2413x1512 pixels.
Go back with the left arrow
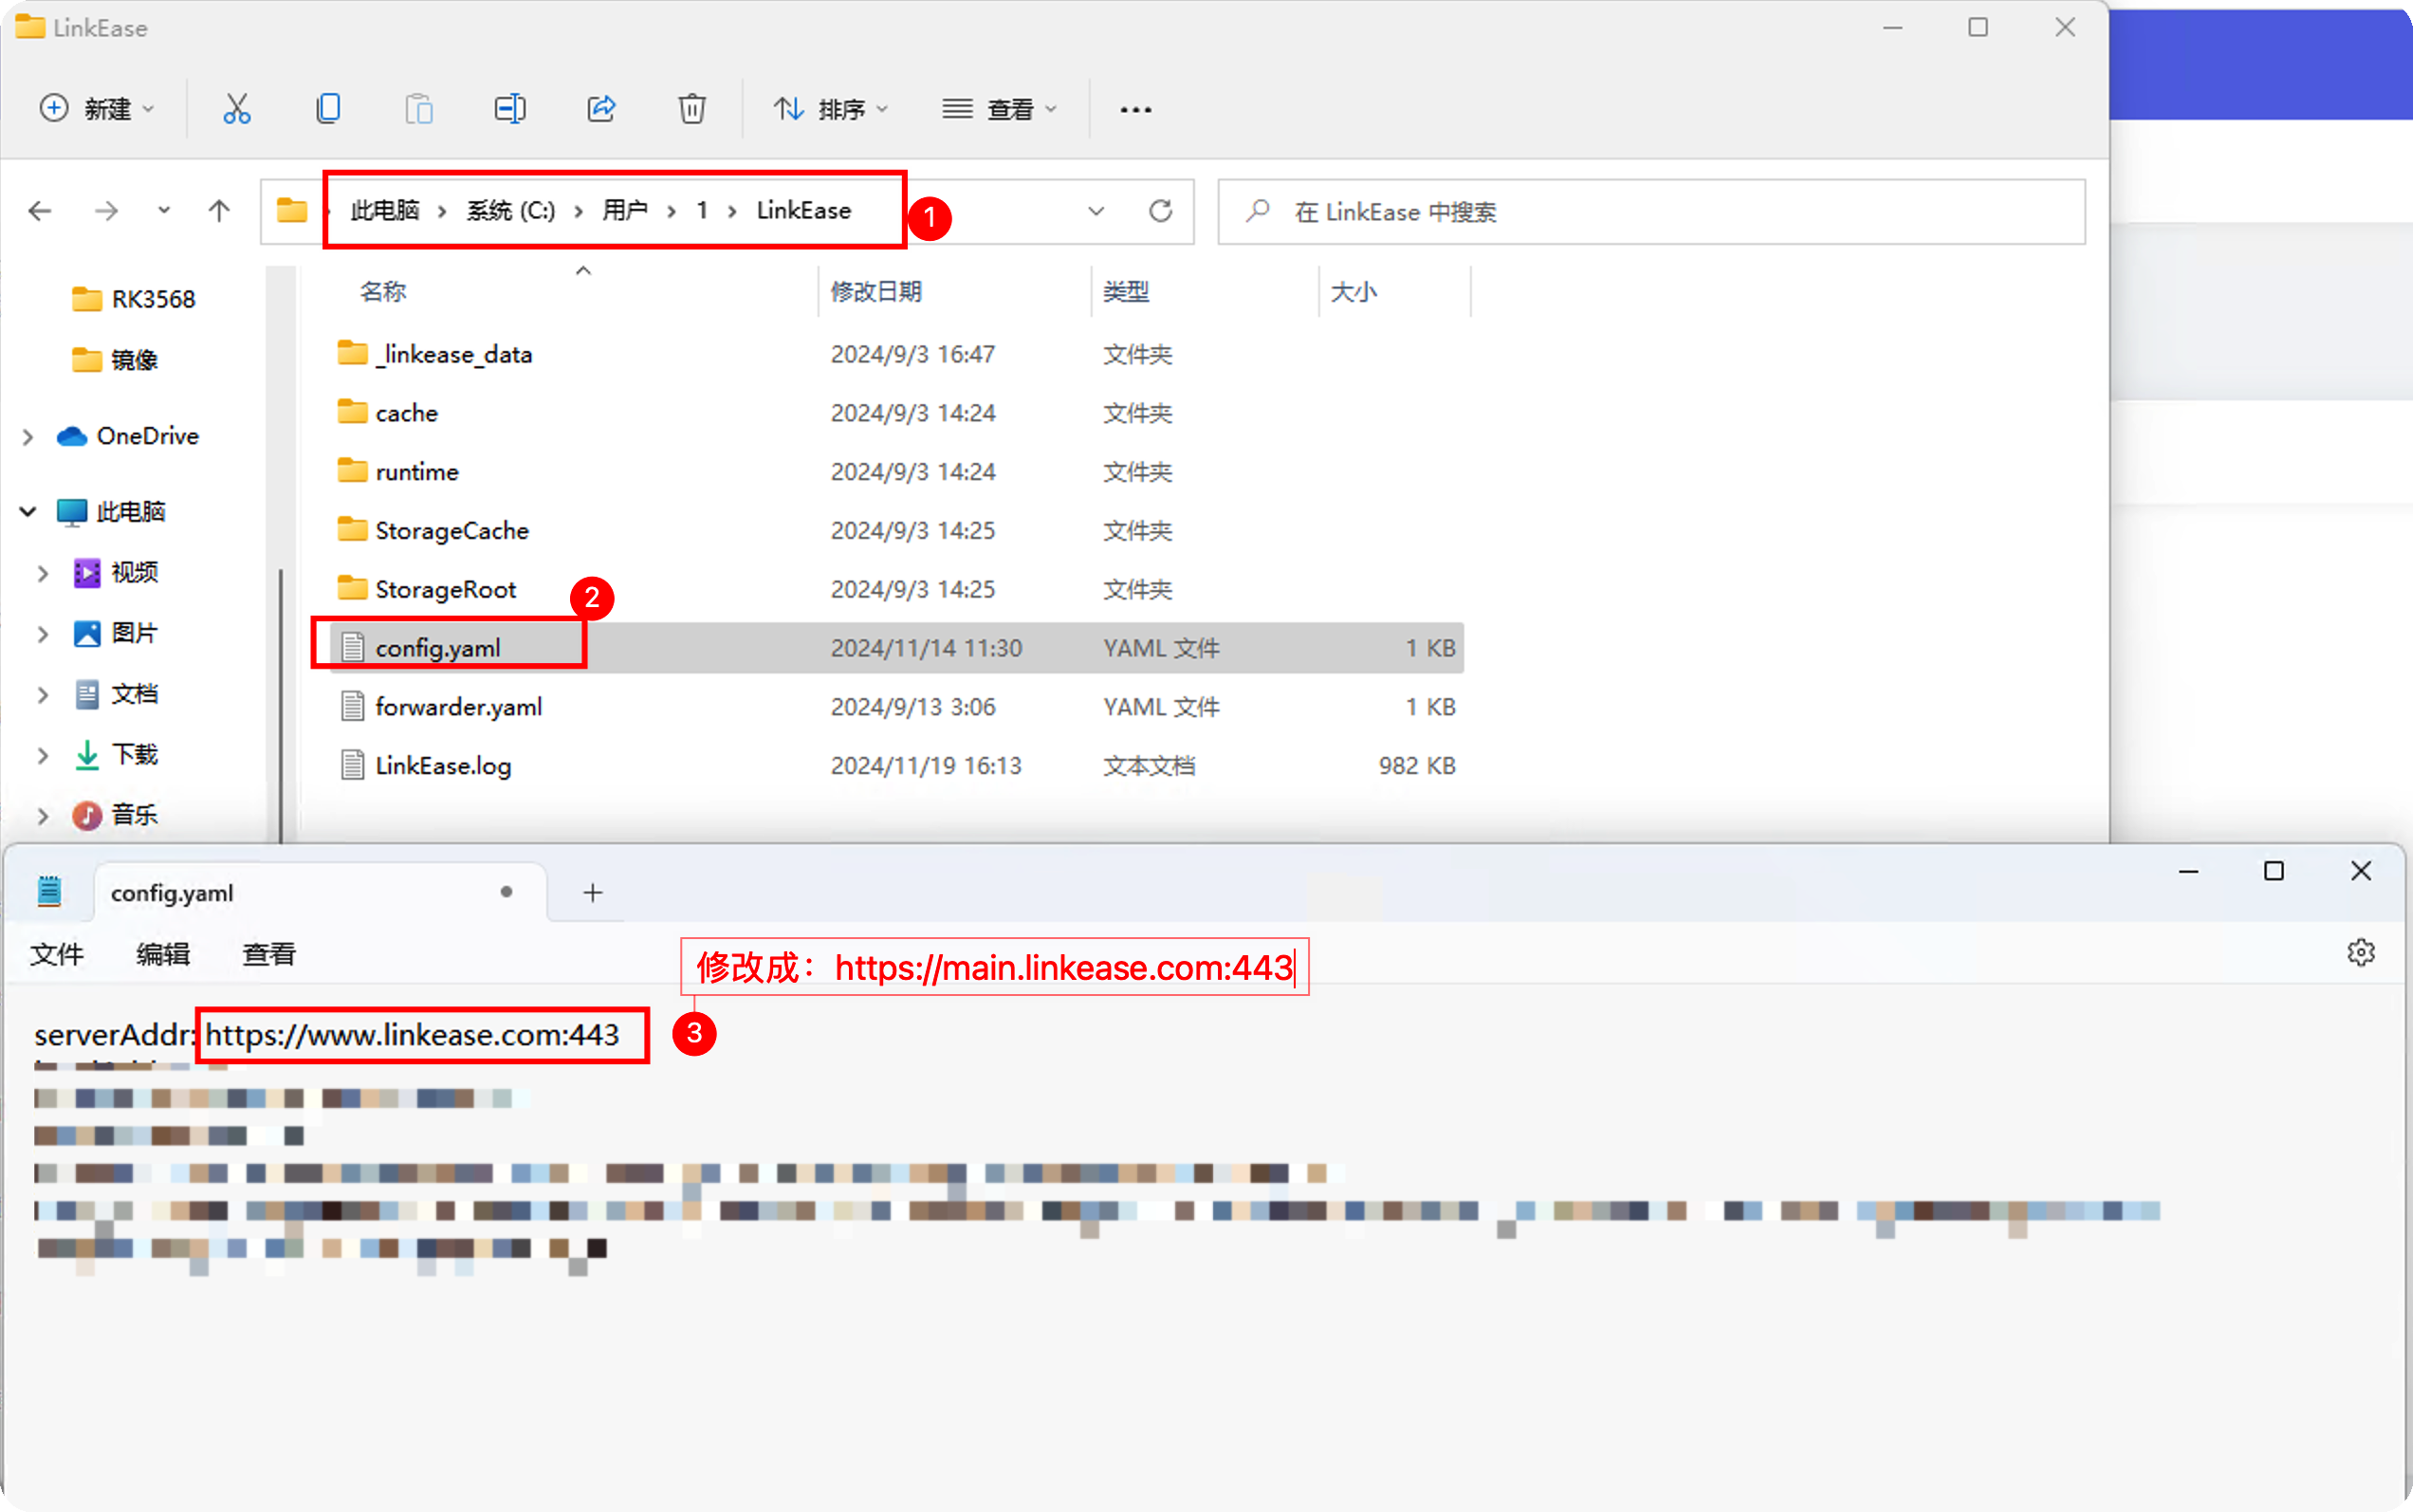pyautogui.click(x=40, y=211)
